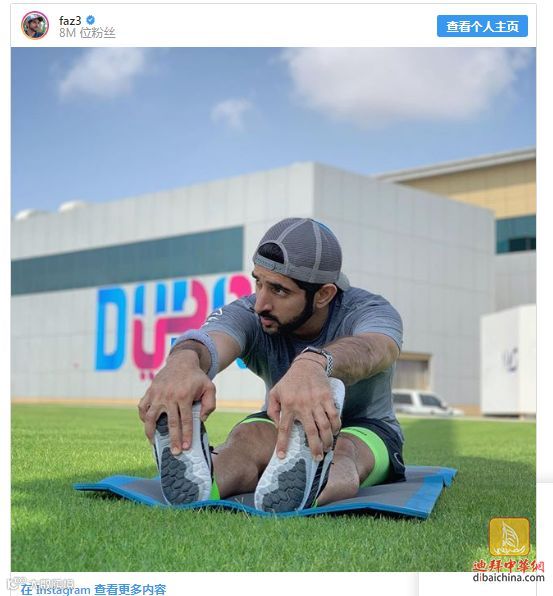Viewport: 553px width, 596px height.
Task: Open the faz3 username link
Action: pos(70,20)
